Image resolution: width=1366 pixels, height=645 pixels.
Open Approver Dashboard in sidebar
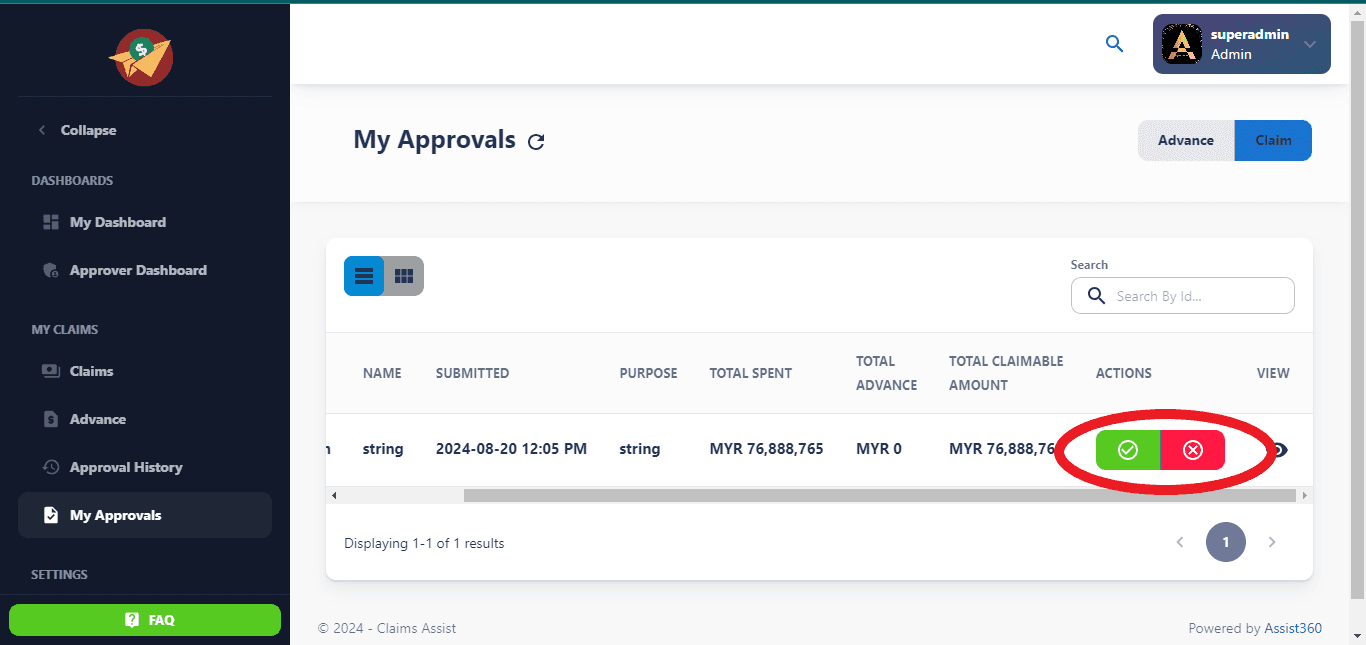(x=138, y=270)
